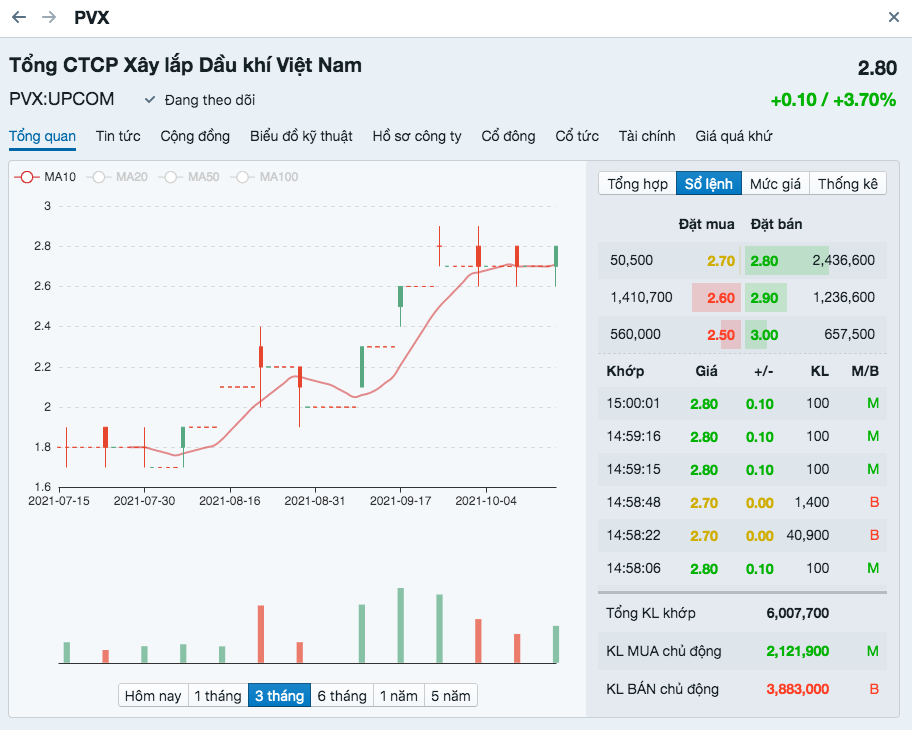912x730 pixels.
Task: Select the 14:58:48 matched trade row
Action: pos(742,503)
